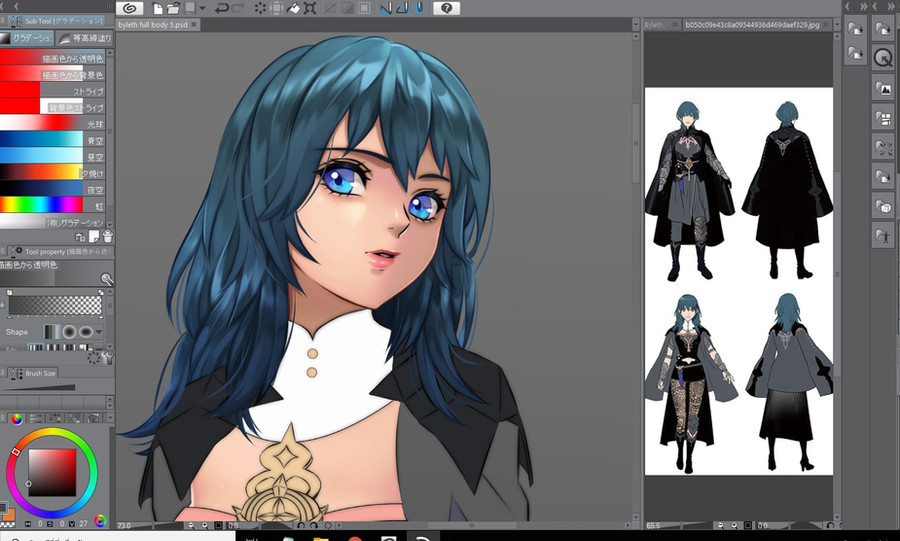
Task: Deselect selection toolbar icon
Action: point(331,9)
